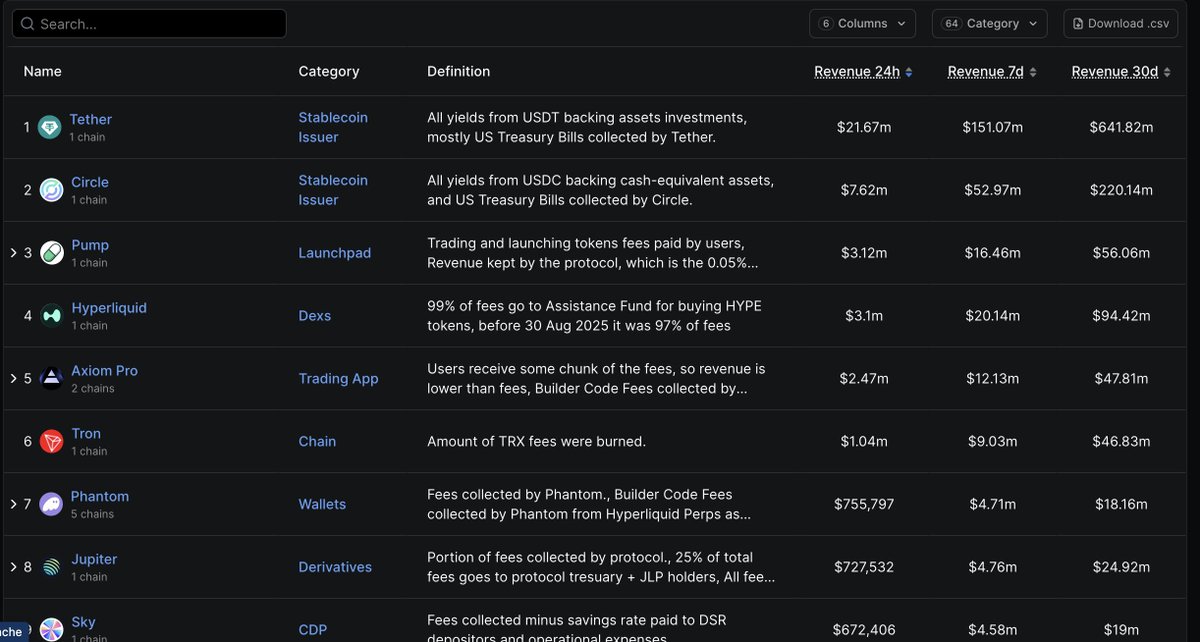
Task: Select Hyperliquid's $94.42m 30d revenue
Action: [x=1121, y=316]
